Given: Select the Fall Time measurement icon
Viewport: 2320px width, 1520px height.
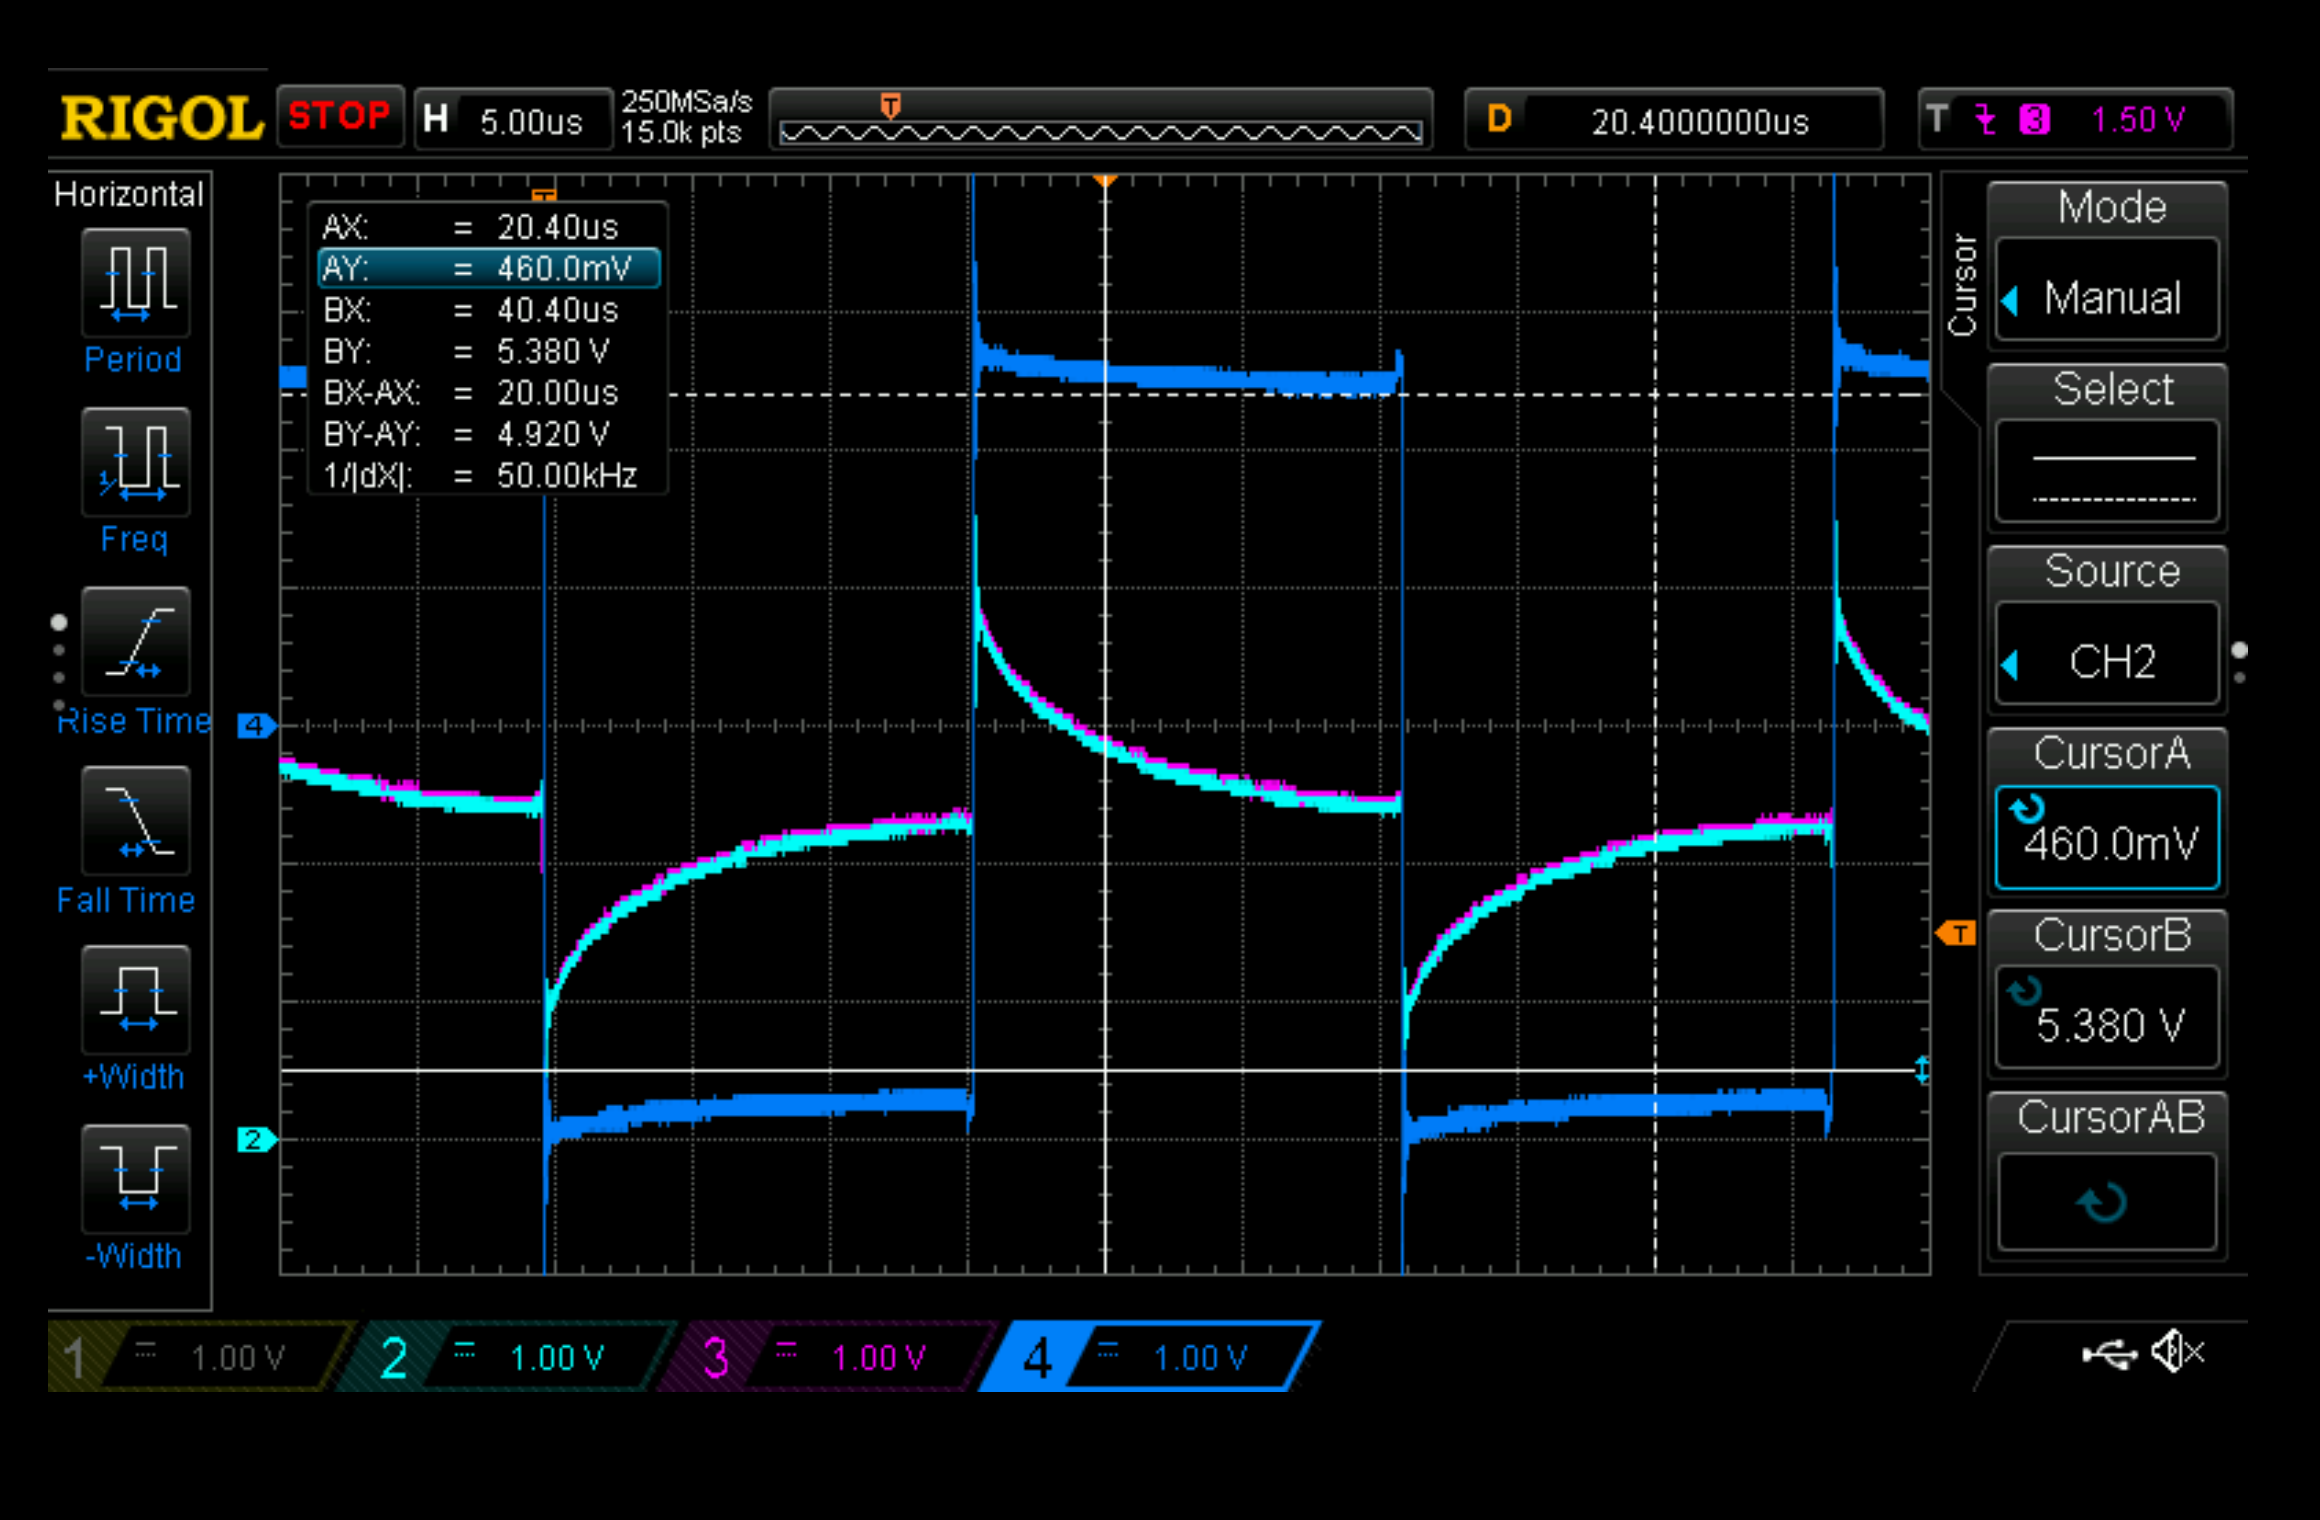Looking at the screenshot, I should click(136, 820).
